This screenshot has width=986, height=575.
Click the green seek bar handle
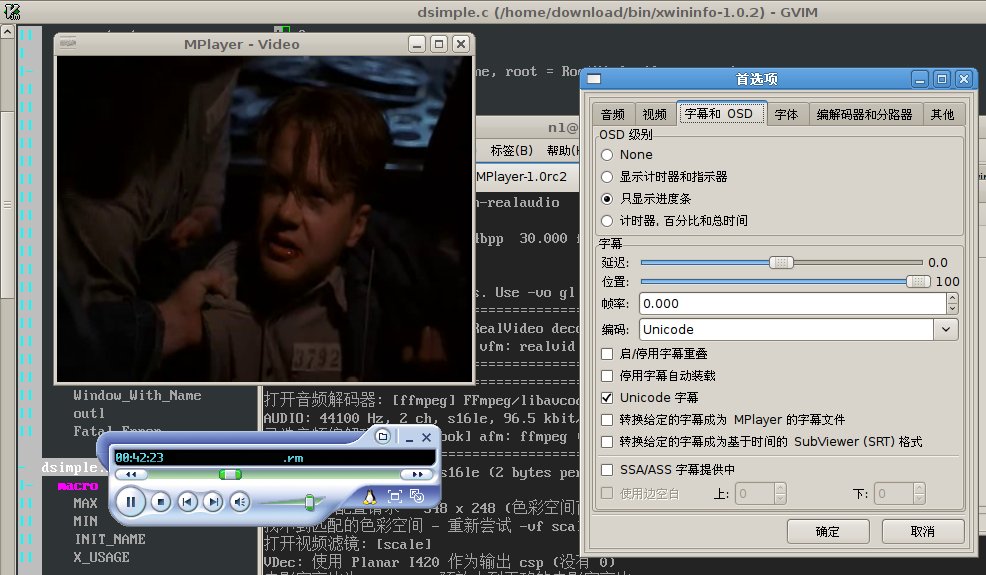point(230,474)
